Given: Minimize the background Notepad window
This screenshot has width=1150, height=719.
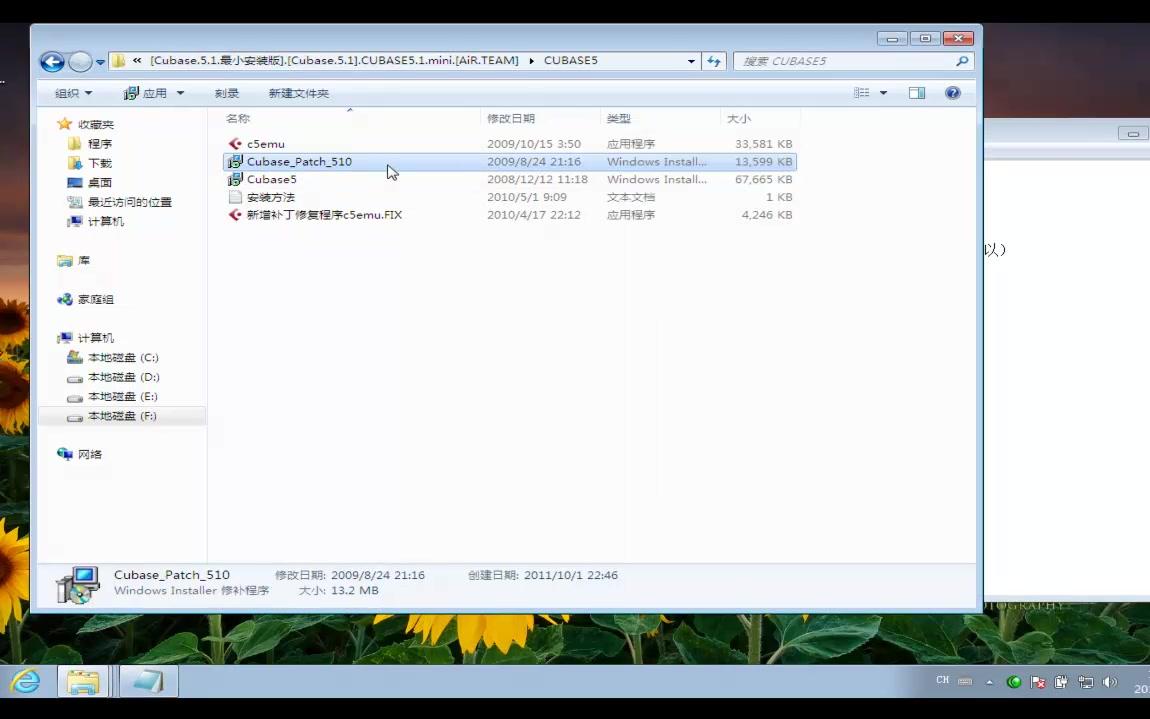Looking at the screenshot, I should point(1132,134).
